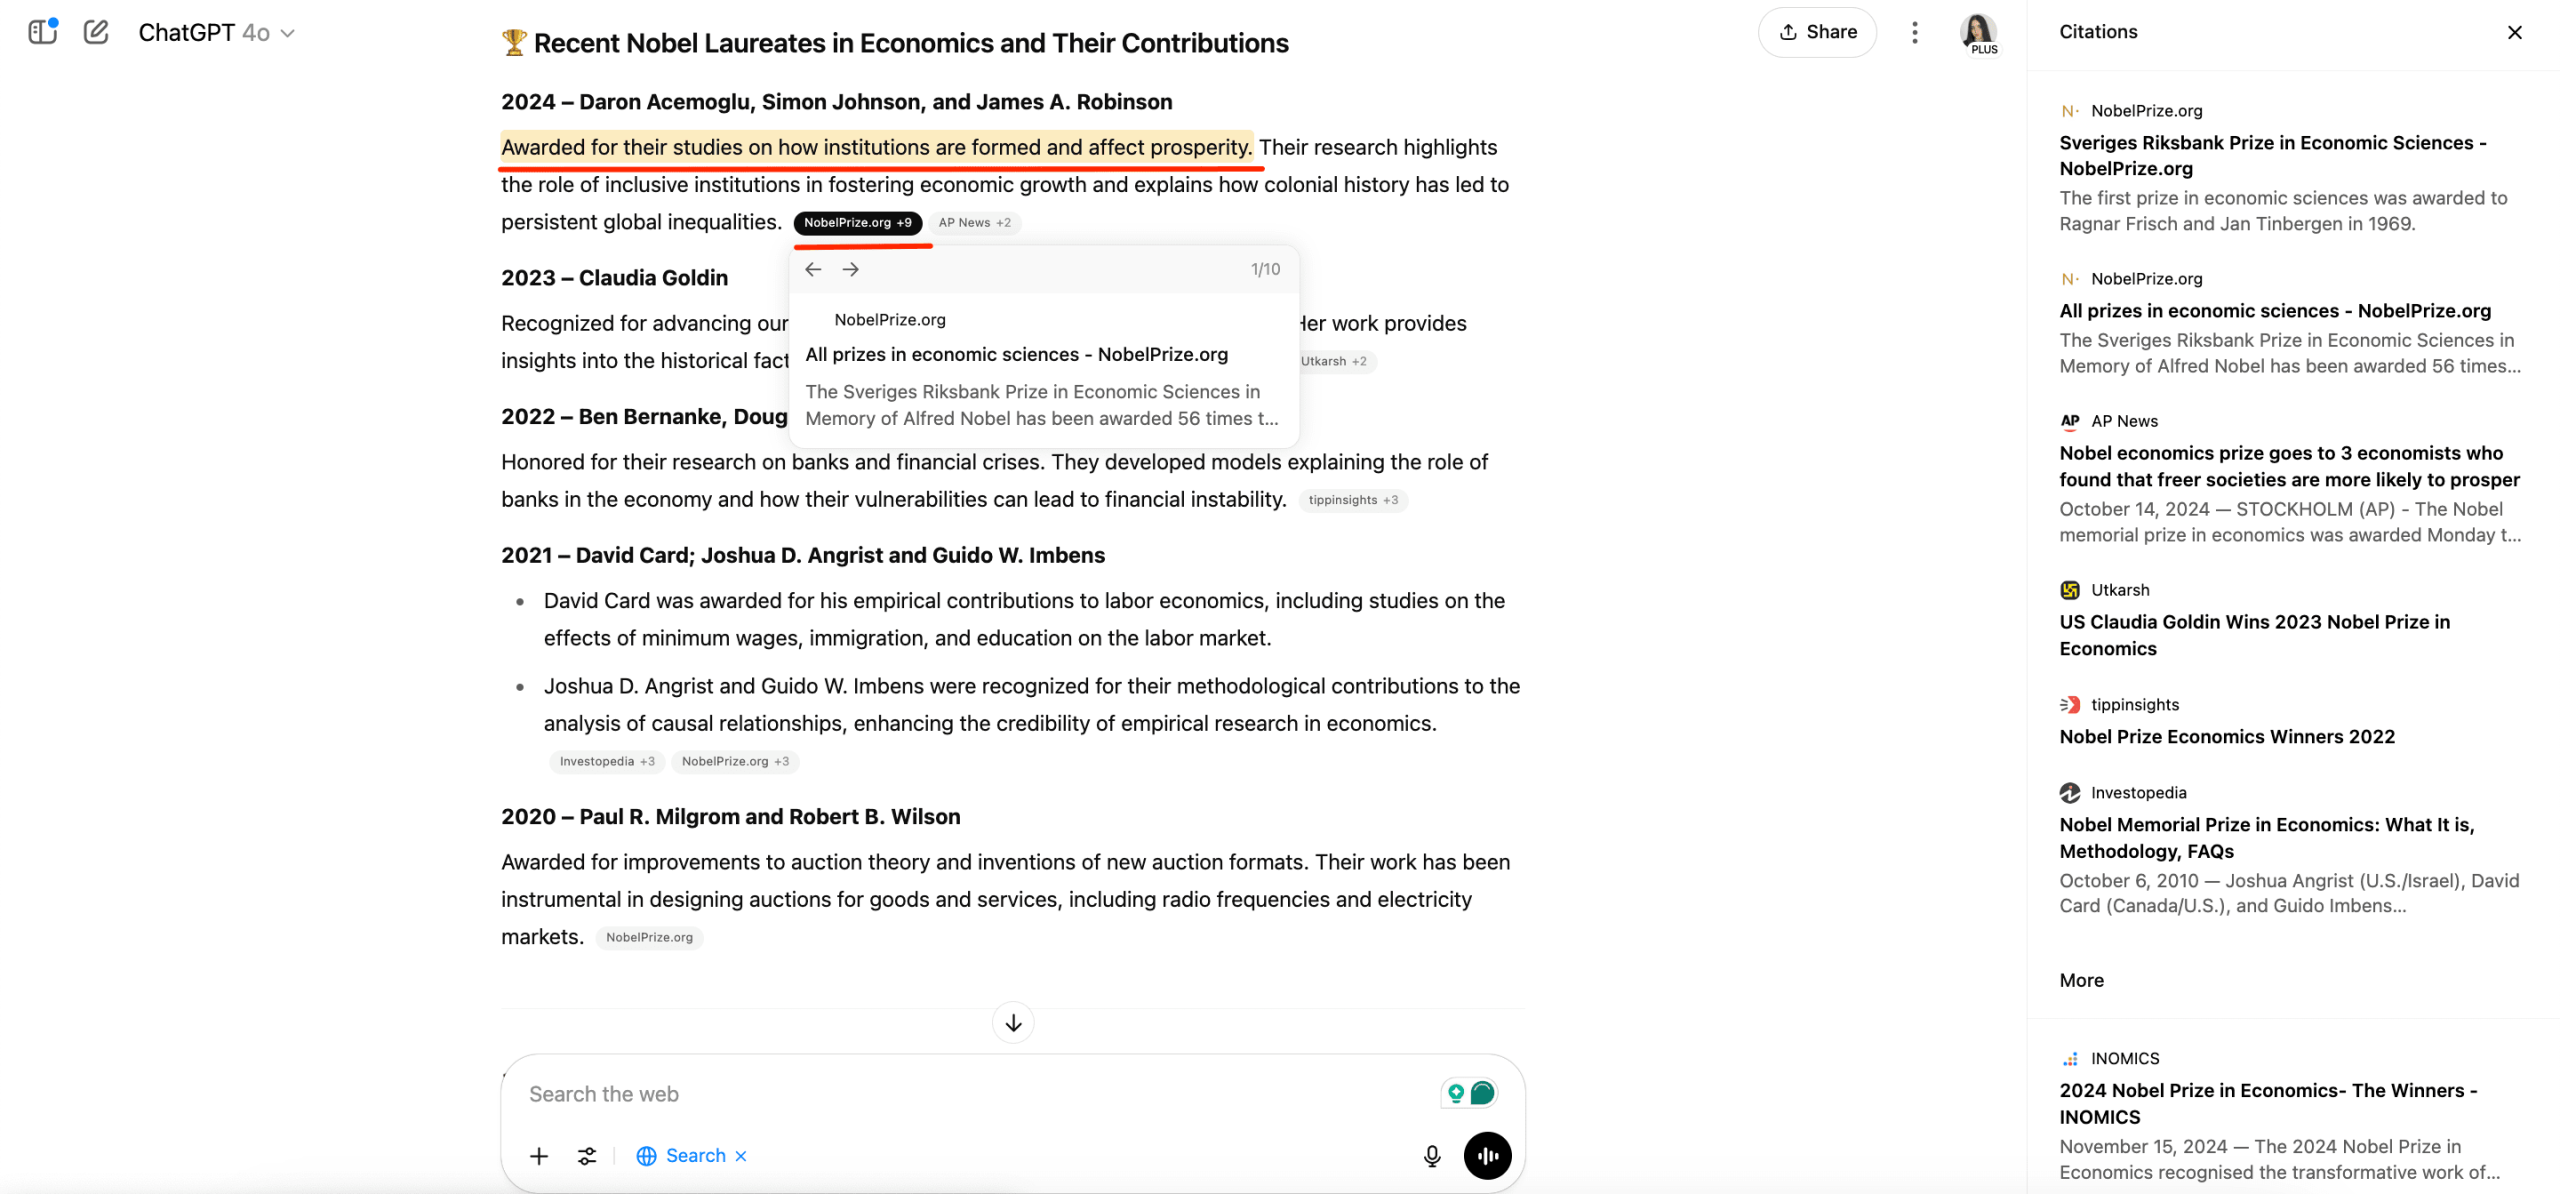Jump to bottom with down-arrow button
This screenshot has height=1194, width=2560.
[x=1012, y=1022]
